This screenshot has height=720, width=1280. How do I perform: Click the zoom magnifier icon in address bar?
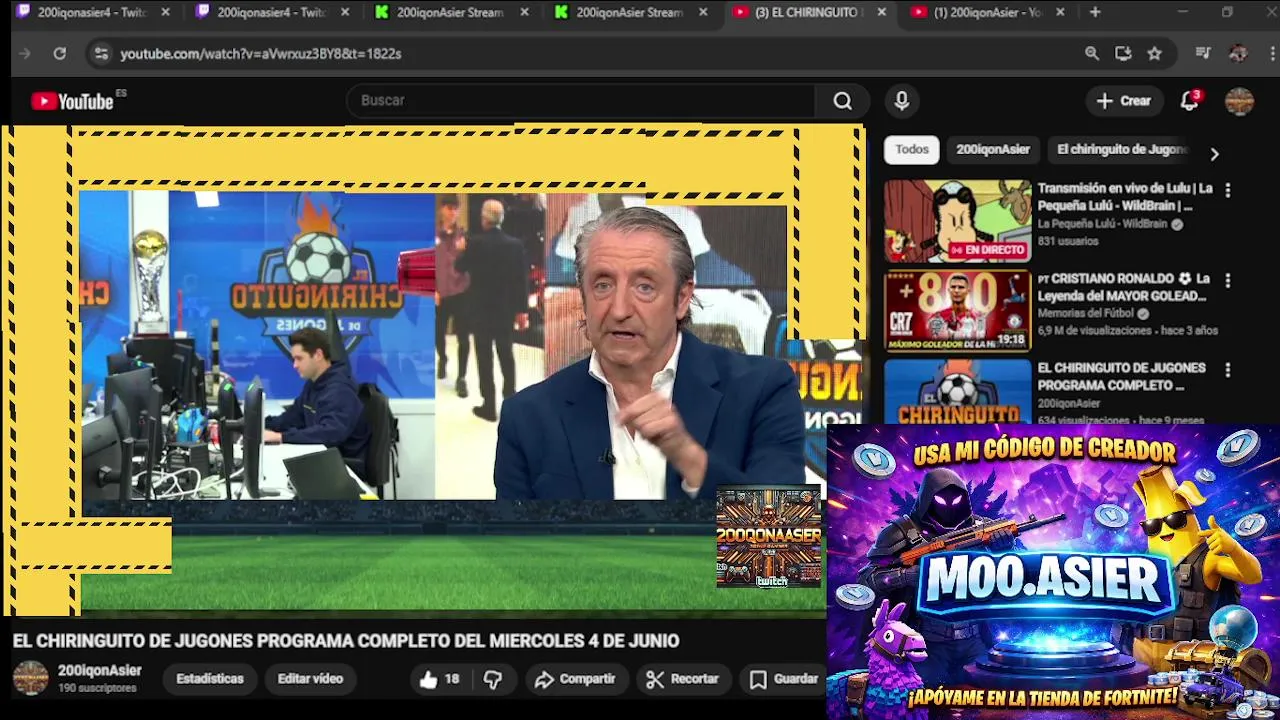(1092, 53)
